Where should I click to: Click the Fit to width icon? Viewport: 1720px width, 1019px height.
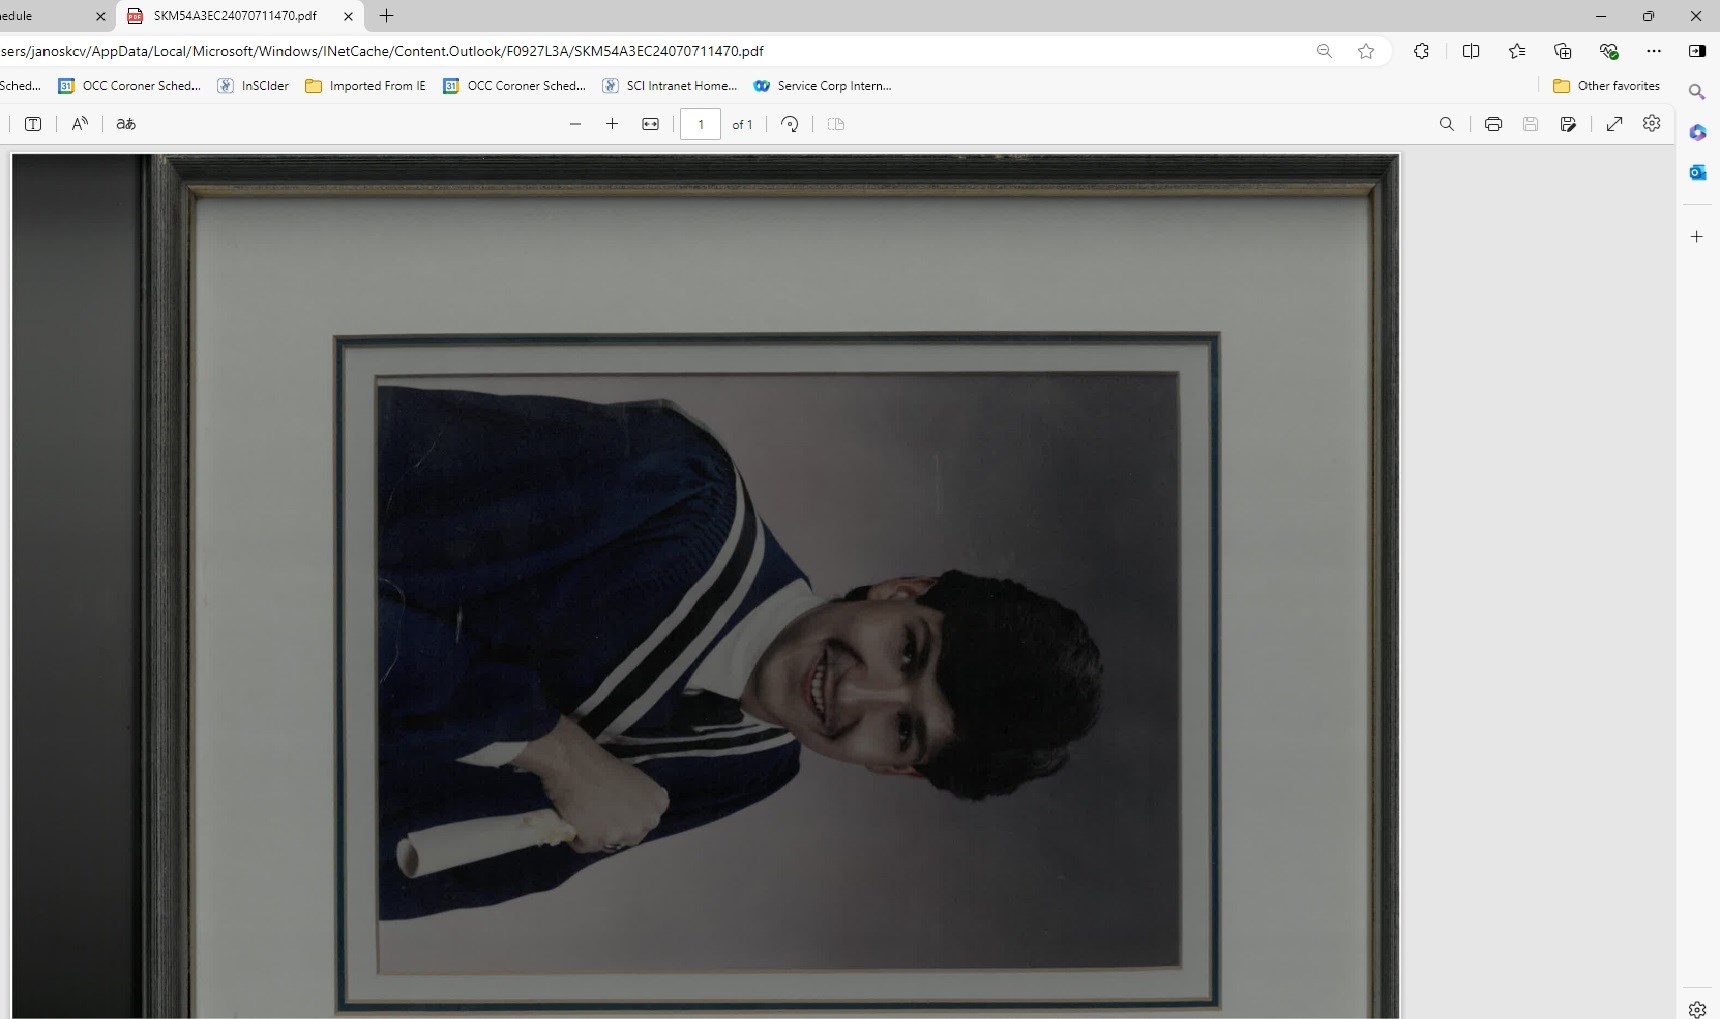tap(650, 124)
